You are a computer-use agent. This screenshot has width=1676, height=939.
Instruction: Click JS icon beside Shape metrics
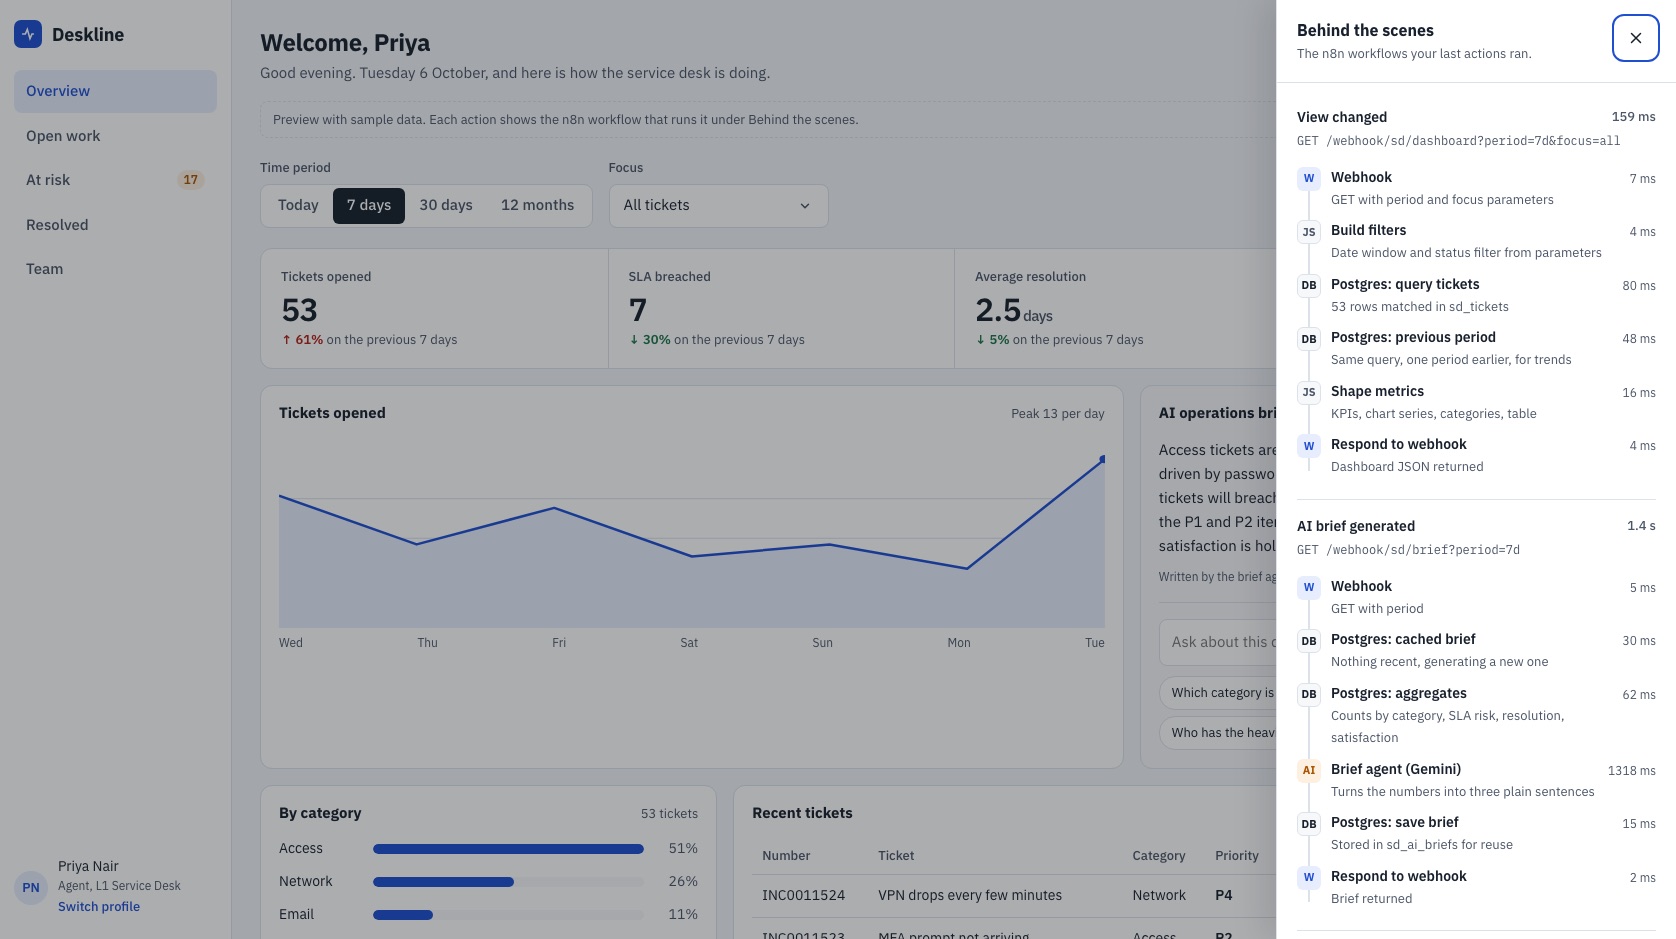1309,392
